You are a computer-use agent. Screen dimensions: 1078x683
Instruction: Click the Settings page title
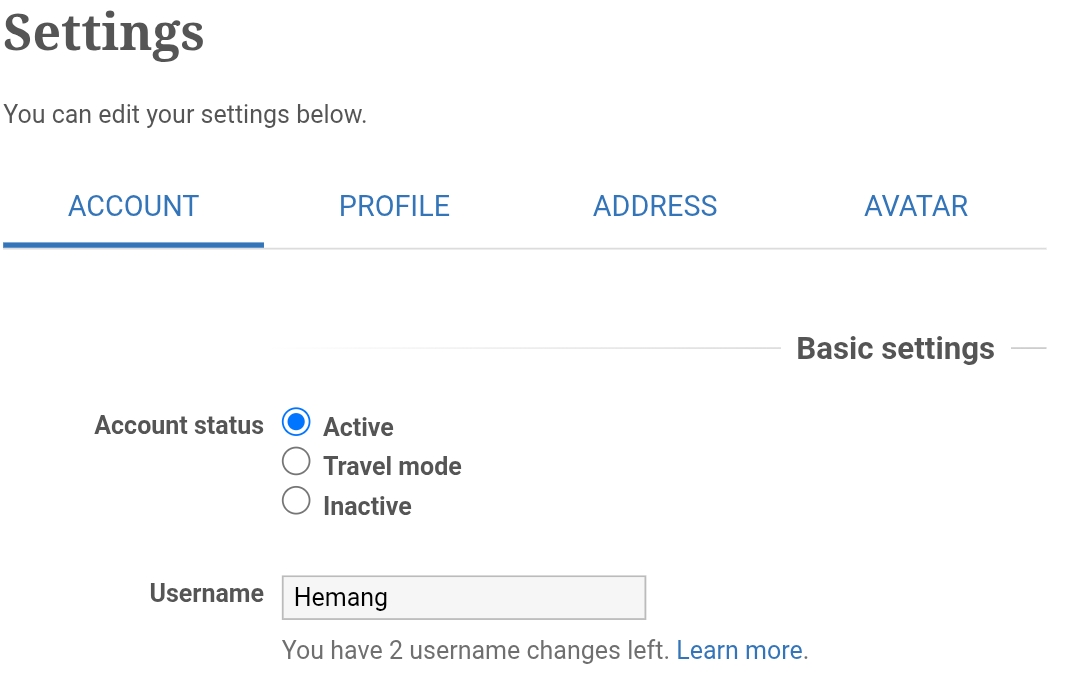coord(104,32)
